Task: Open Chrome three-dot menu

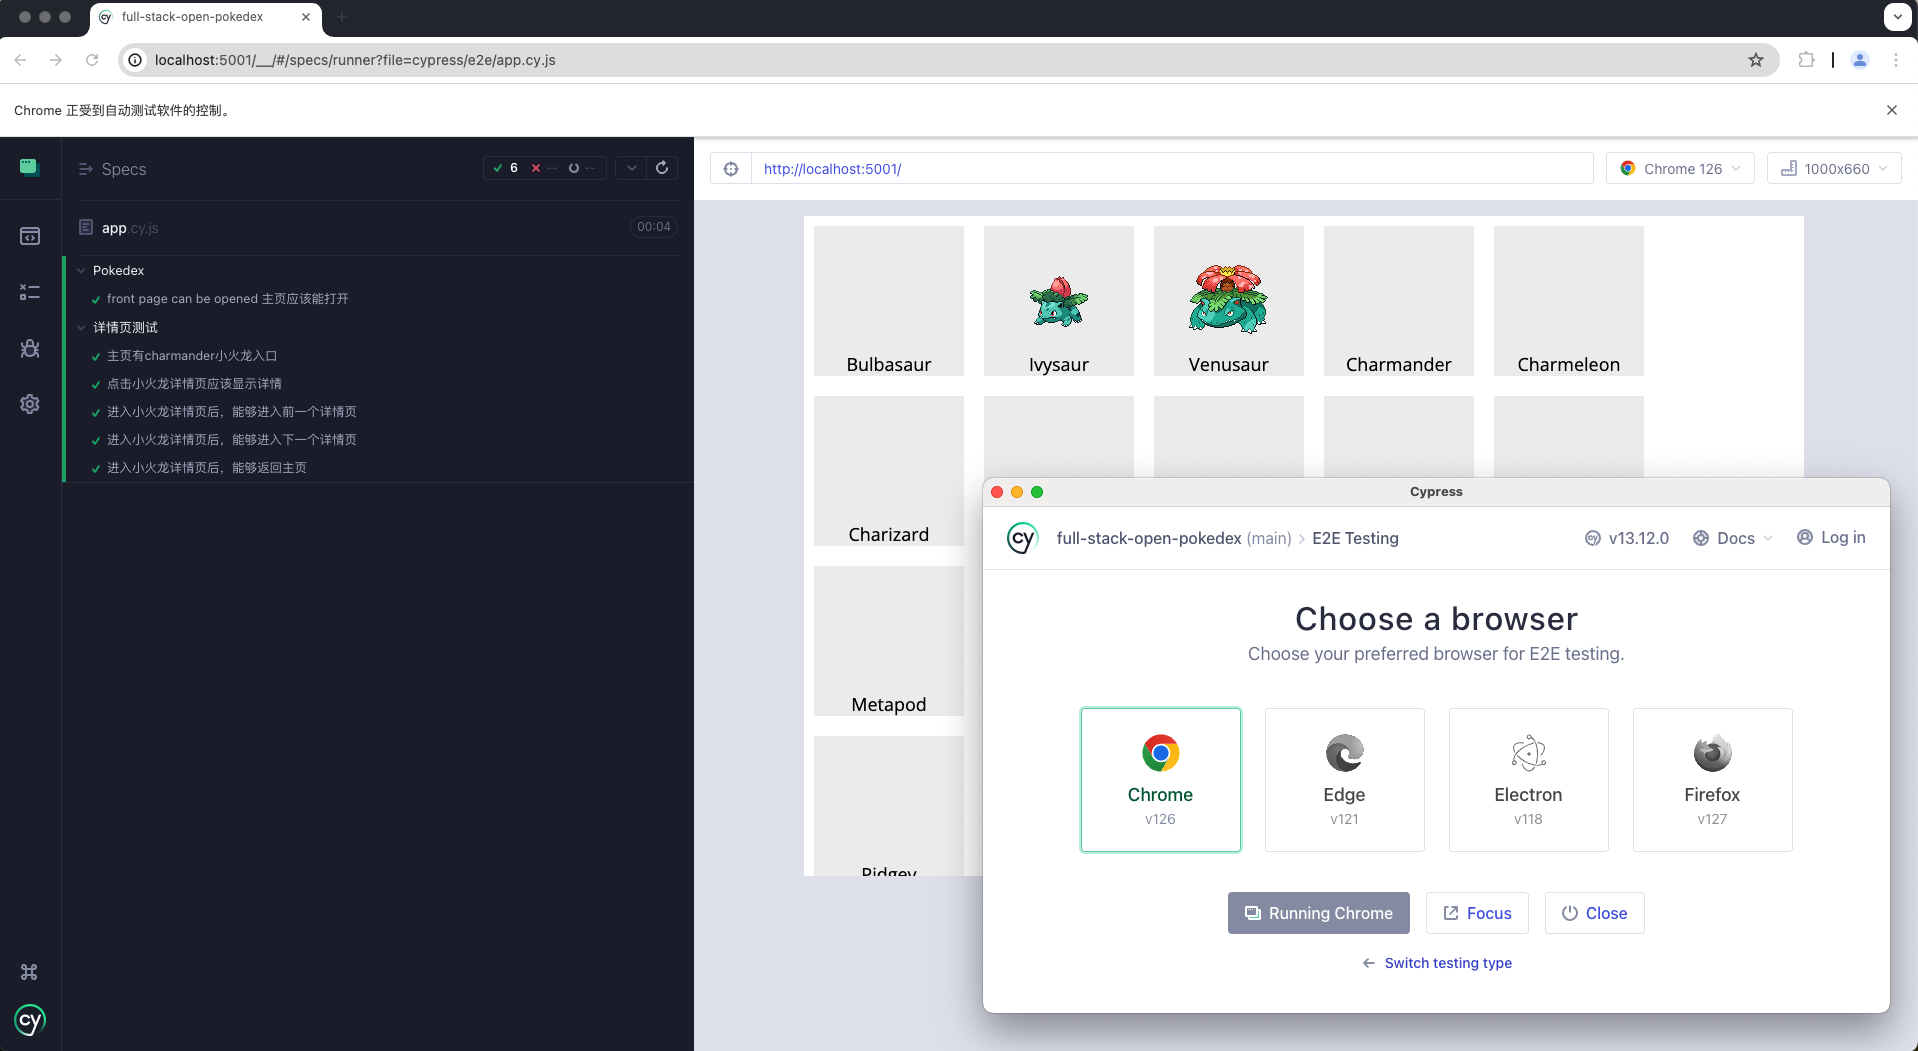Action: [1896, 60]
